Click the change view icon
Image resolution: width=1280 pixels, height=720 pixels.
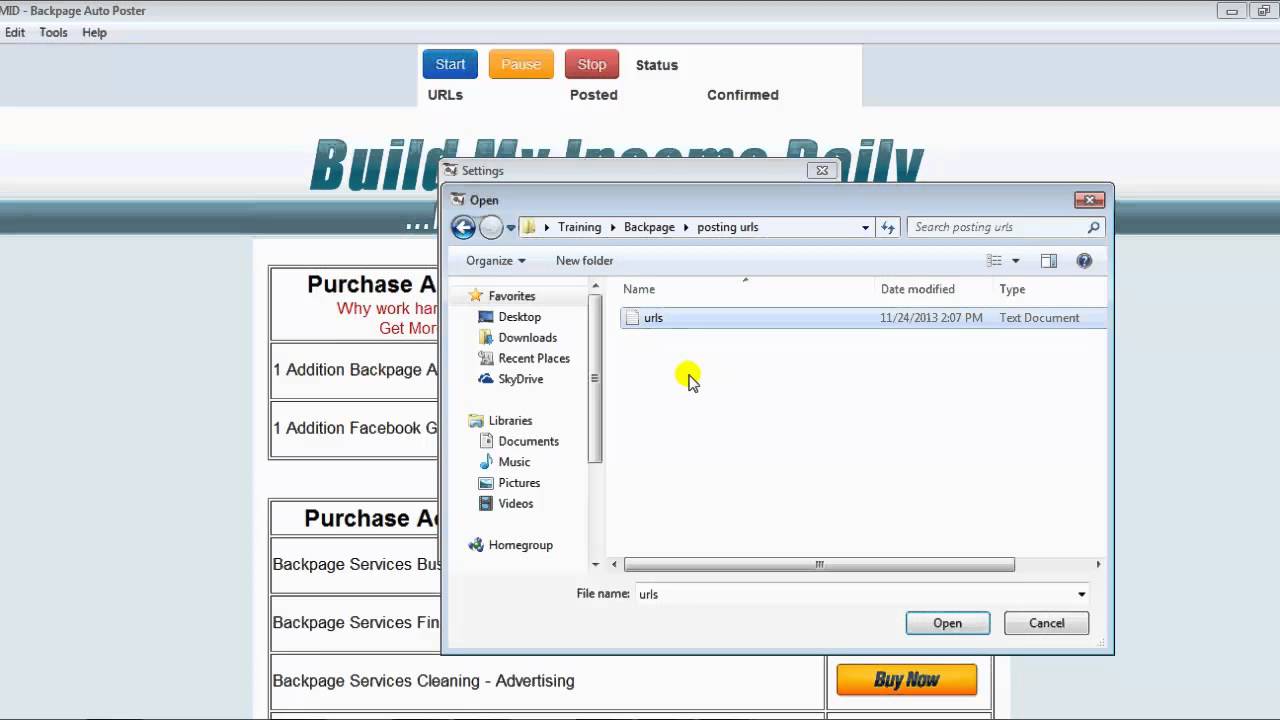(x=994, y=260)
